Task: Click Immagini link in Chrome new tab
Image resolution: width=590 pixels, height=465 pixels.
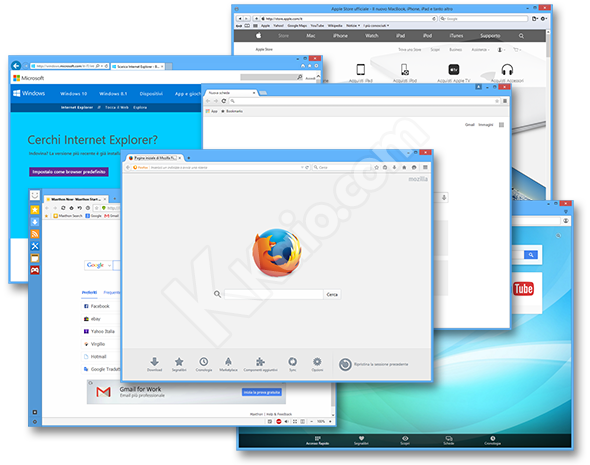Action: tap(485, 125)
